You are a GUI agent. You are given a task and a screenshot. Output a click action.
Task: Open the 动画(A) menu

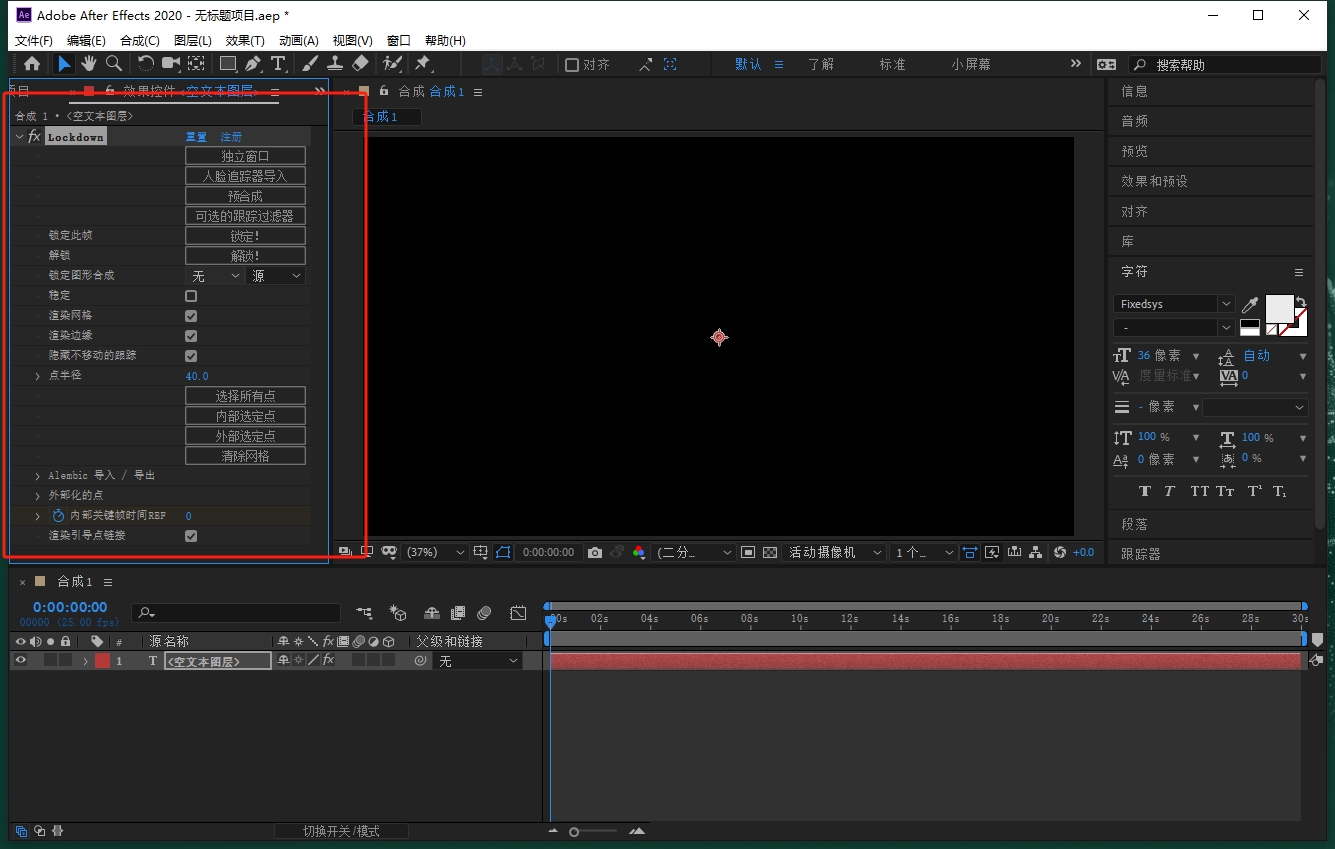pyautogui.click(x=298, y=41)
